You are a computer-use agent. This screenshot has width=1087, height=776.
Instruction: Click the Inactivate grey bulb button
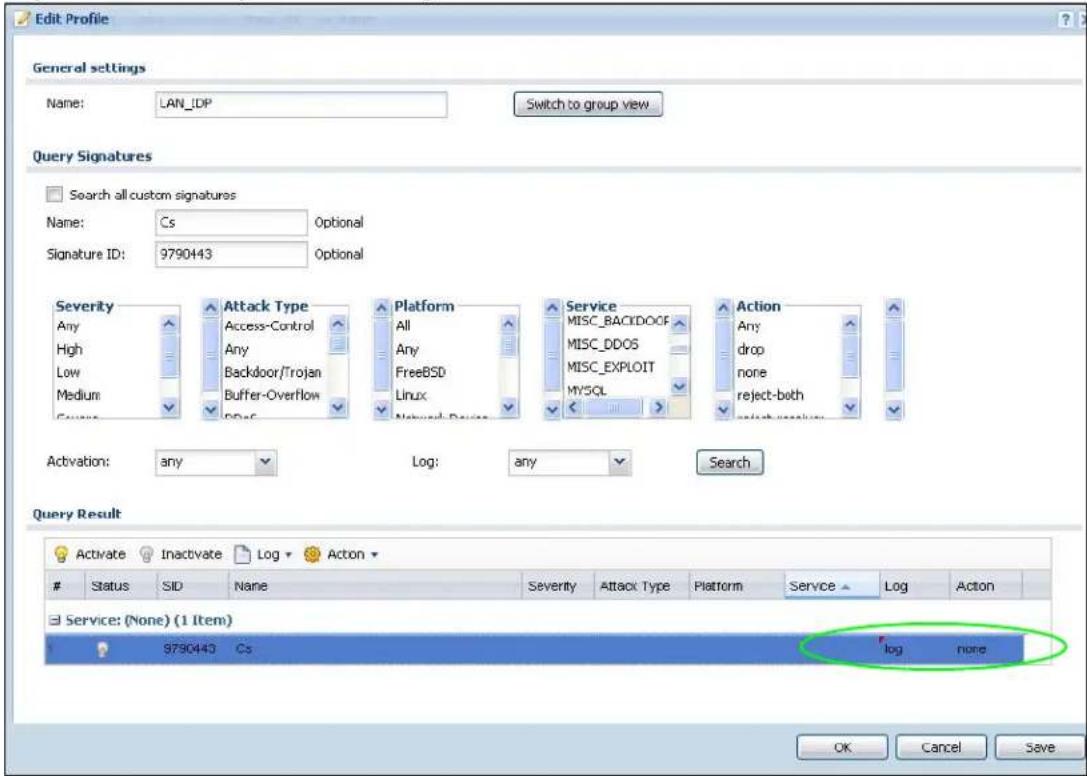click(180, 554)
